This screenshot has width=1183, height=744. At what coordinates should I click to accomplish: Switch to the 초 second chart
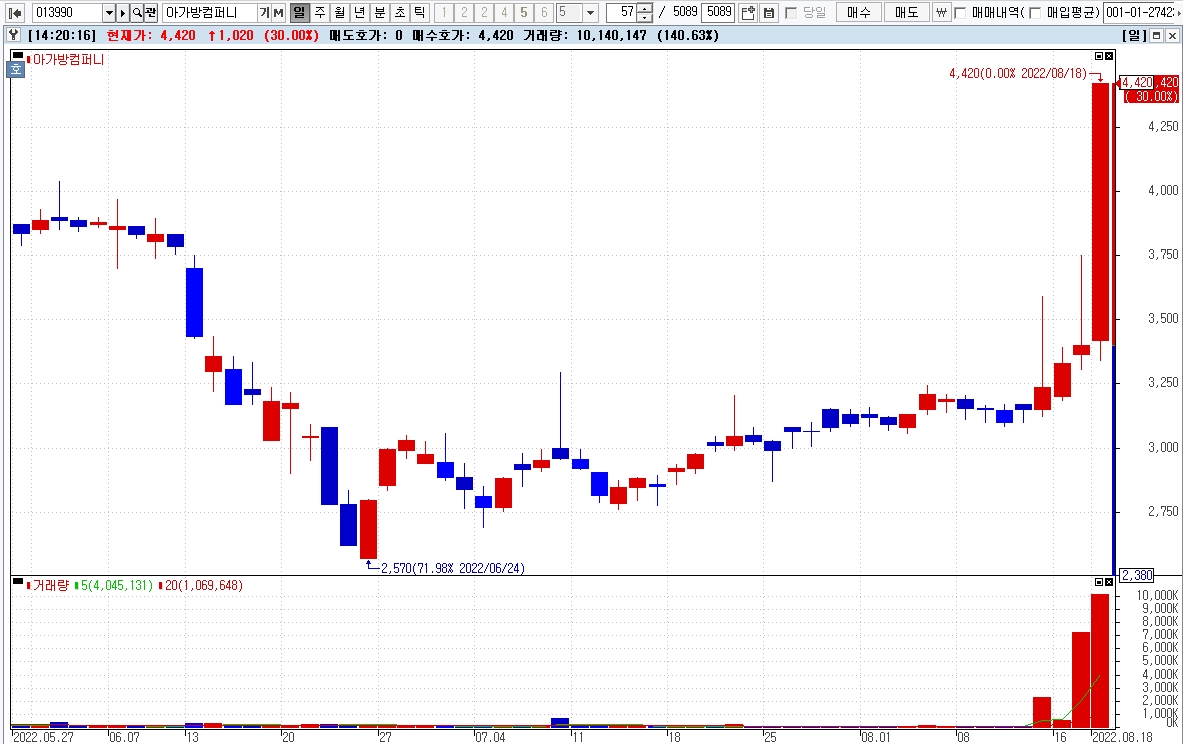click(400, 12)
